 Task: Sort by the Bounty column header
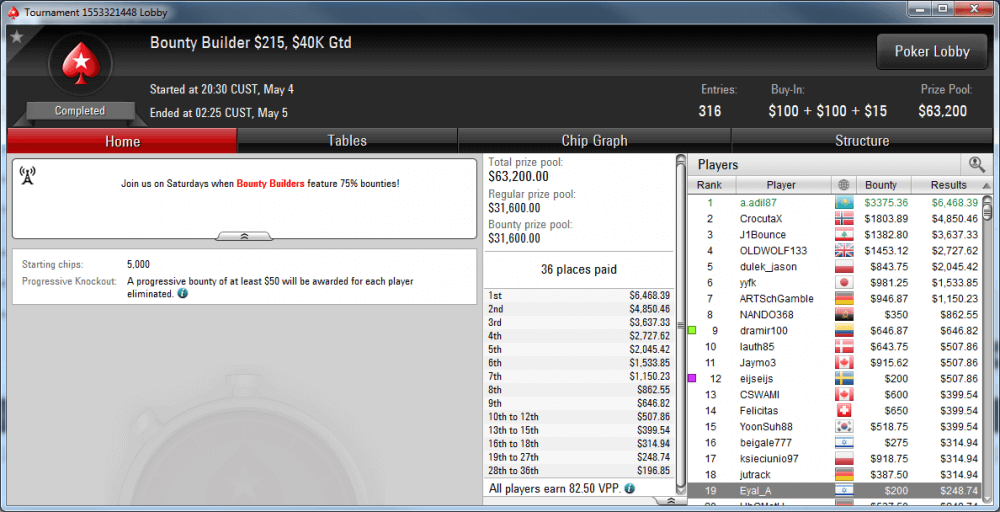[883, 185]
